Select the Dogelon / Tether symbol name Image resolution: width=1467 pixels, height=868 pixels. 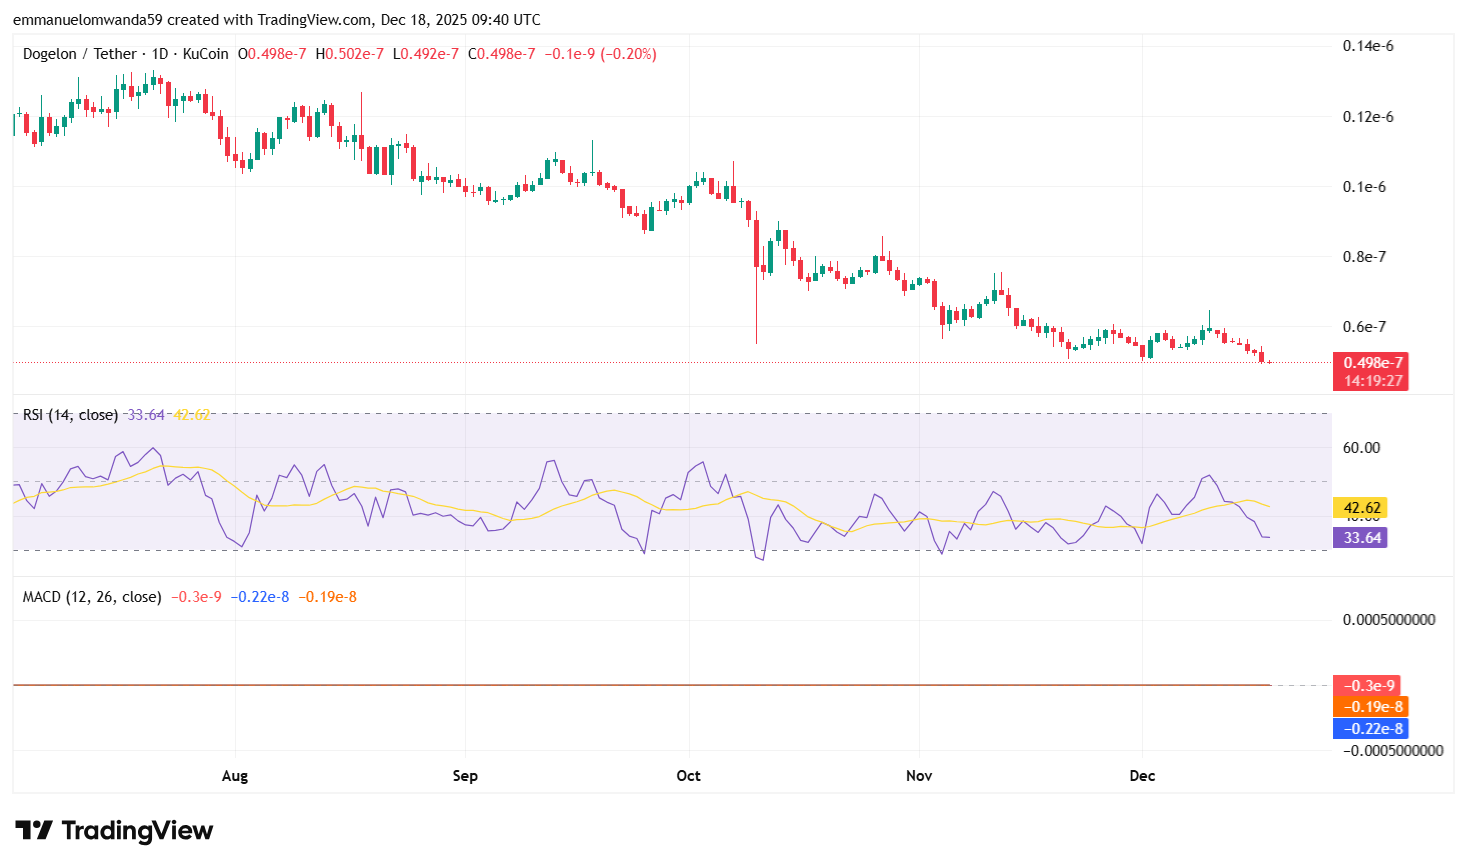80,54
